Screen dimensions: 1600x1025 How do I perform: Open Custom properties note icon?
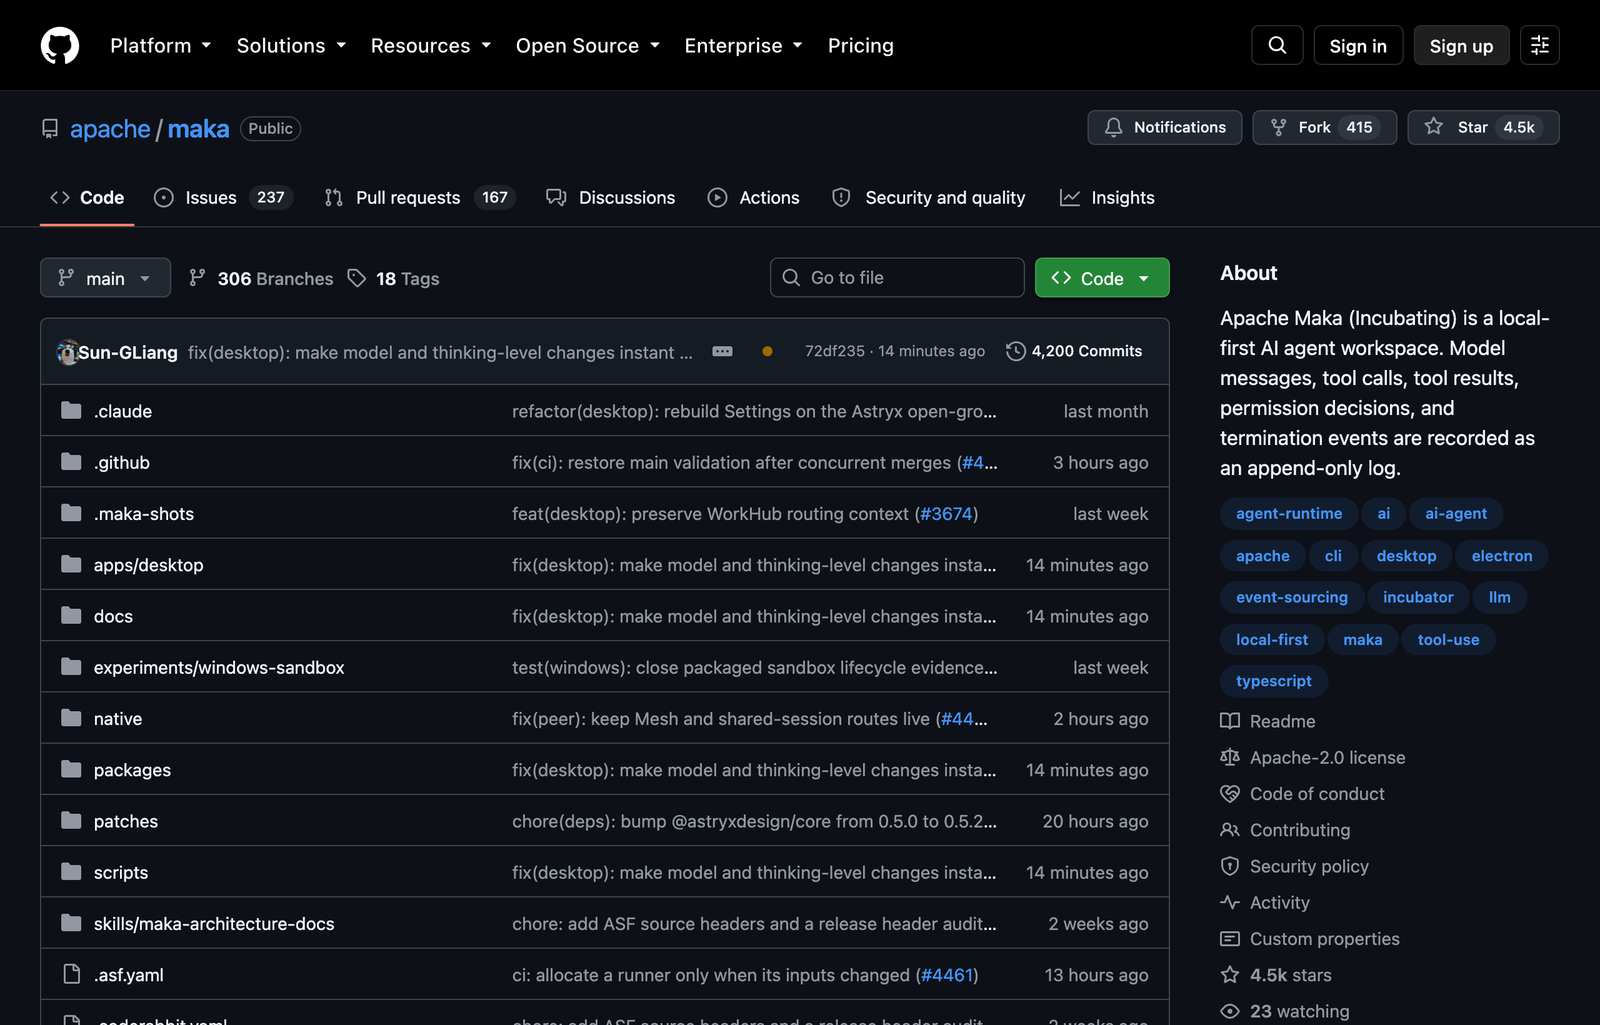(x=1230, y=938)
